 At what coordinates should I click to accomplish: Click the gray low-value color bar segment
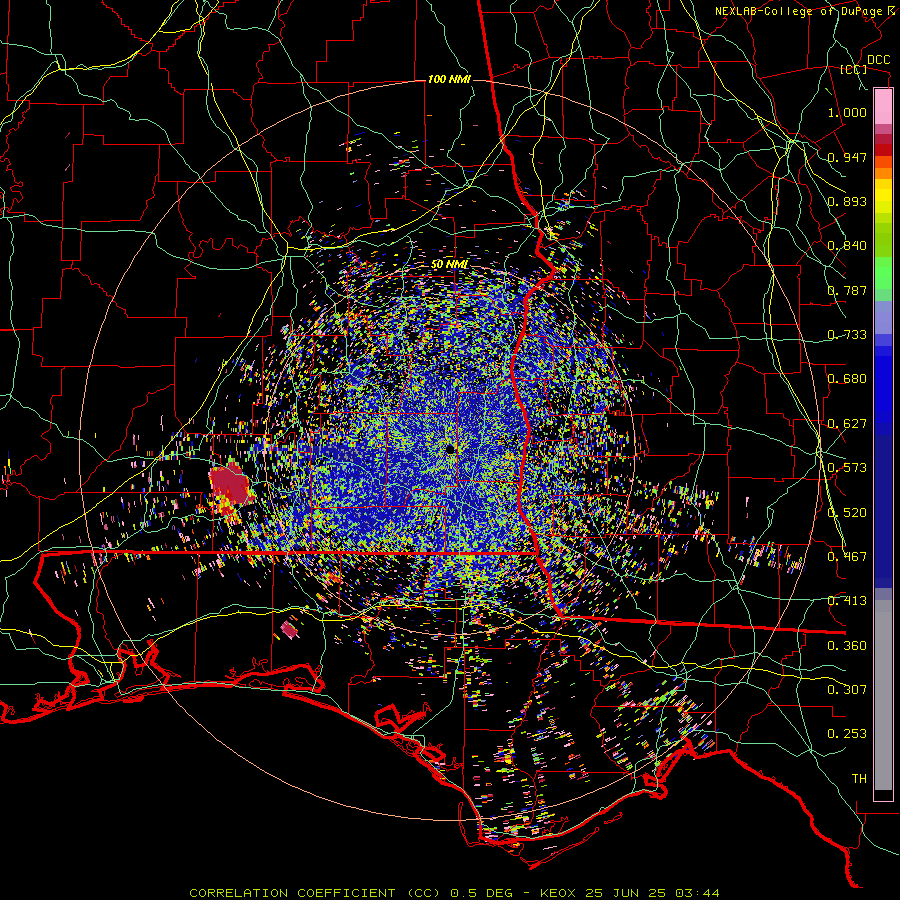coord(883,695)
